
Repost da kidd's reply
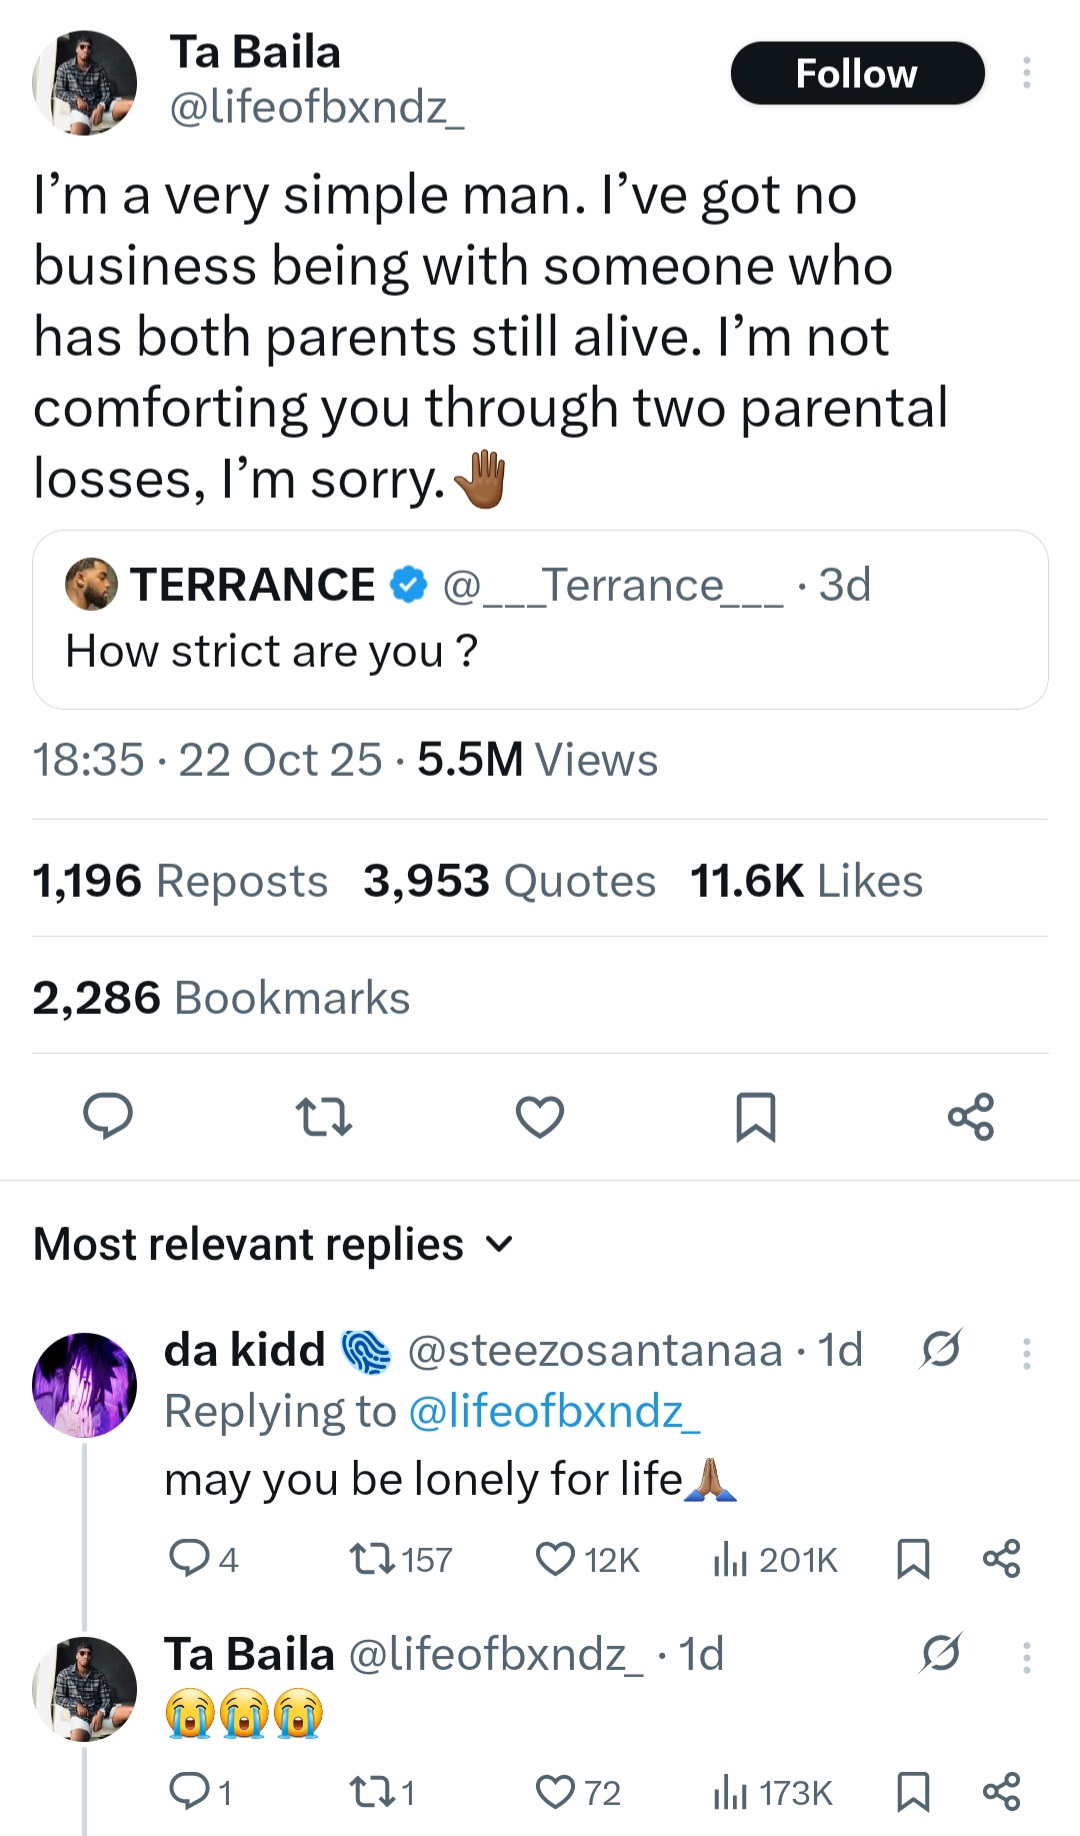click(372, 1559)
